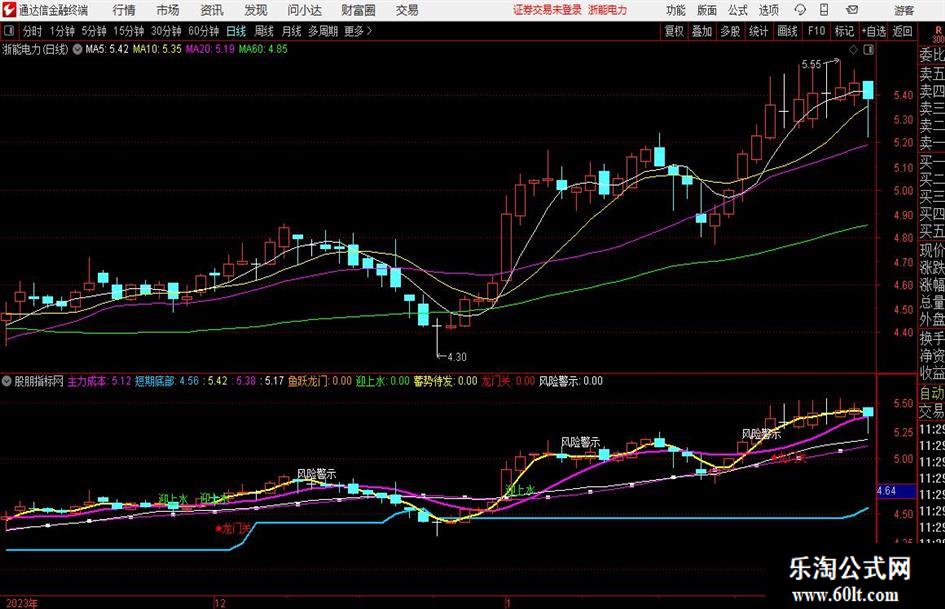Viewport: 945px width, 609px height.
Task: Switch to the 5分钟 period tab
Action: pyautogui.click(x=93, y=31)
